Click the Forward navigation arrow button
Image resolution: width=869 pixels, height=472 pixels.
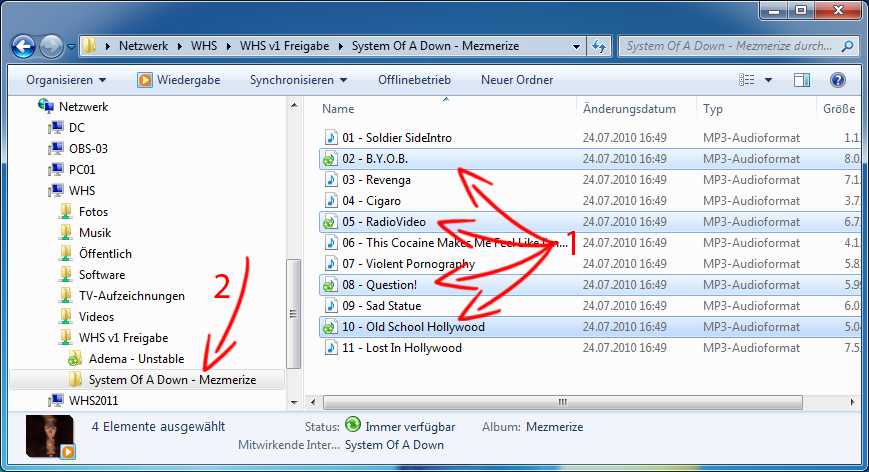51,47
